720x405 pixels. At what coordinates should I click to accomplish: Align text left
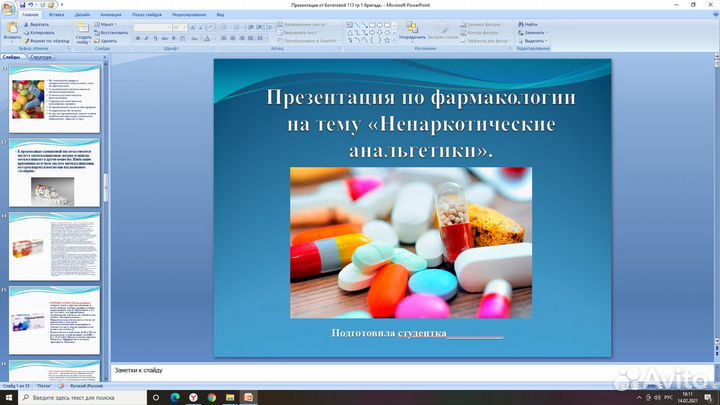coord(224,39)
